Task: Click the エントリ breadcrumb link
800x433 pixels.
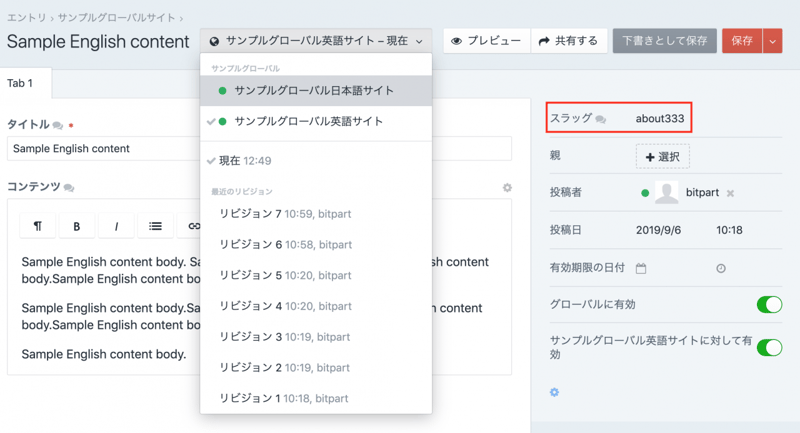Action: pyautogui.click(x=26, y=18)
